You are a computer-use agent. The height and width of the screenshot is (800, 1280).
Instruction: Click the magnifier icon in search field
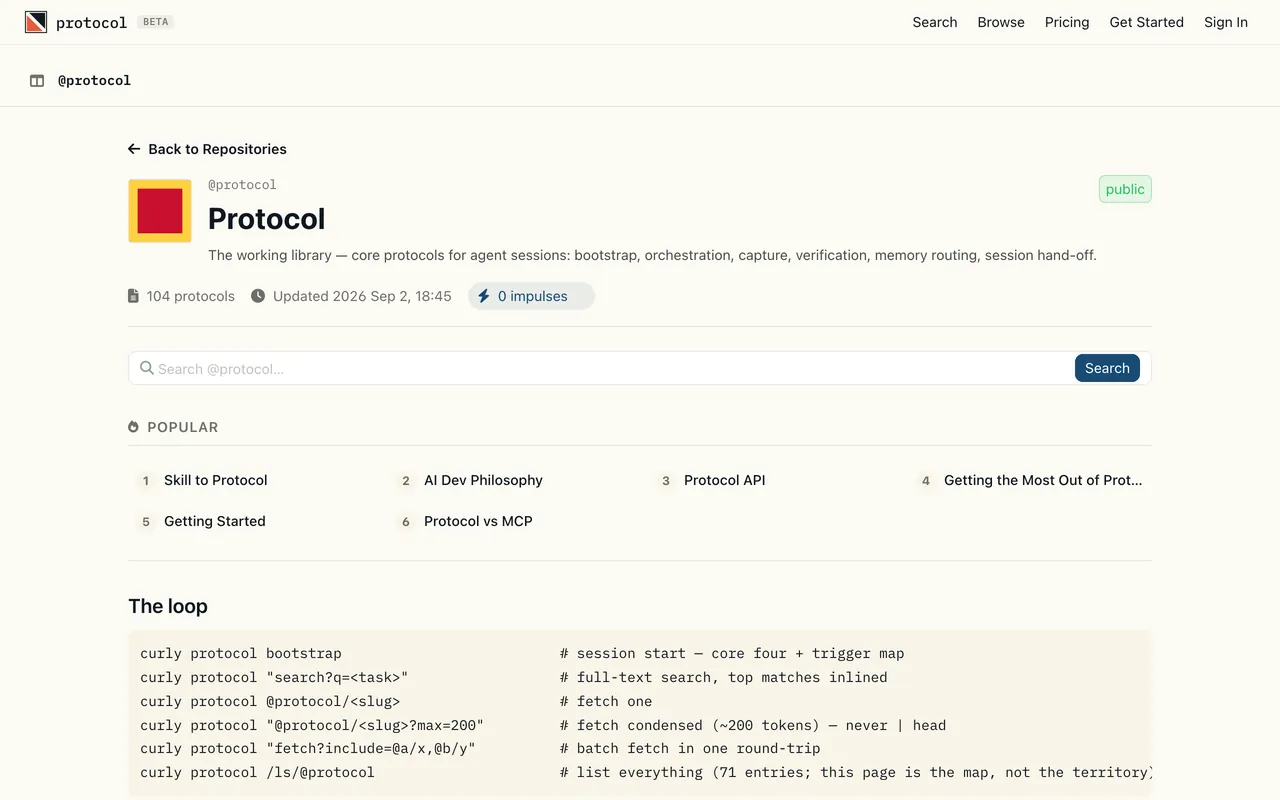(x=147, y=368)
